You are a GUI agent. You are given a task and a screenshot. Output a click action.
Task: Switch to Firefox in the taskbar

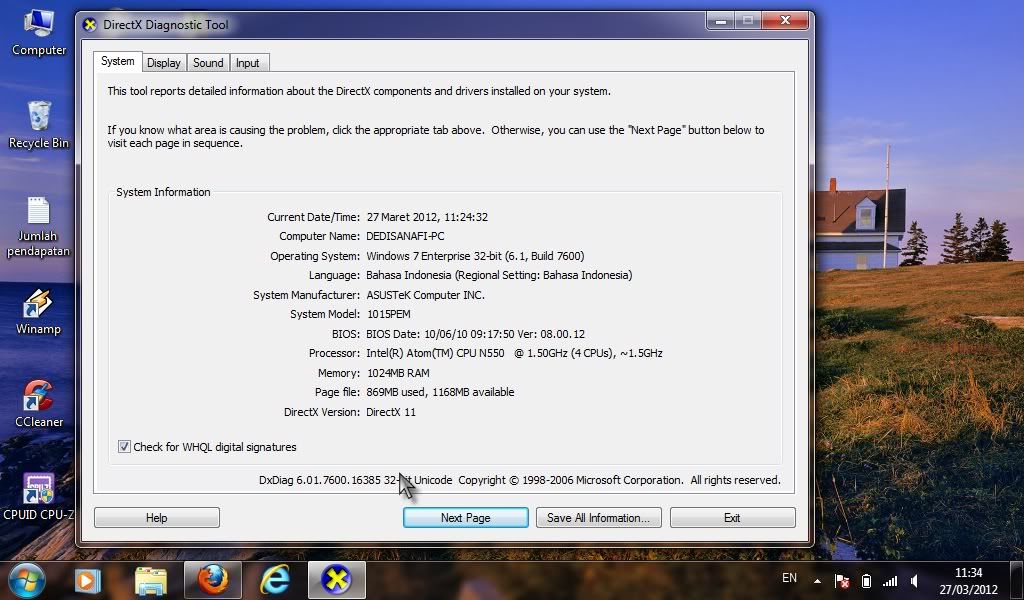[213, 580]
